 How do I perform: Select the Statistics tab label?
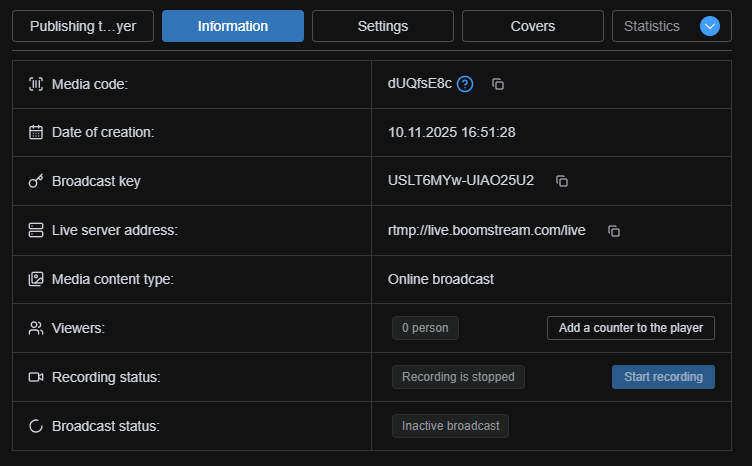point(651,26)
